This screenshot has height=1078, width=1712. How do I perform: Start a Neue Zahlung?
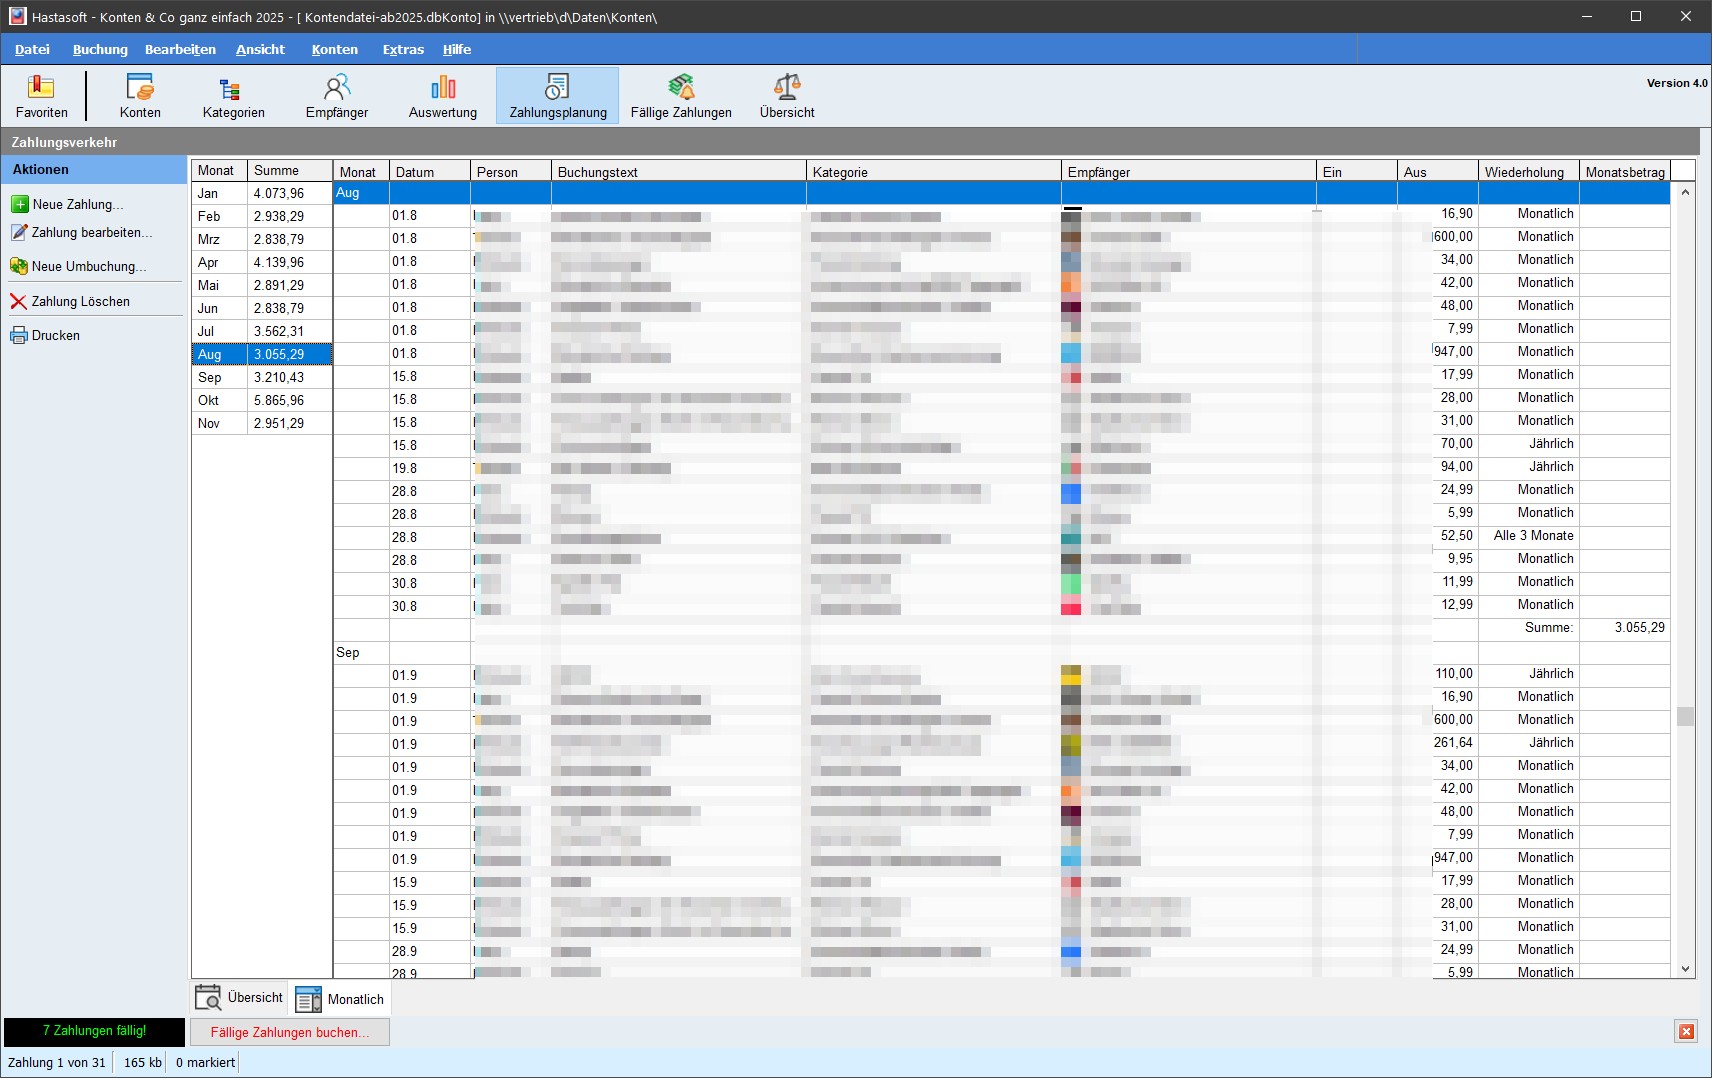77,204
